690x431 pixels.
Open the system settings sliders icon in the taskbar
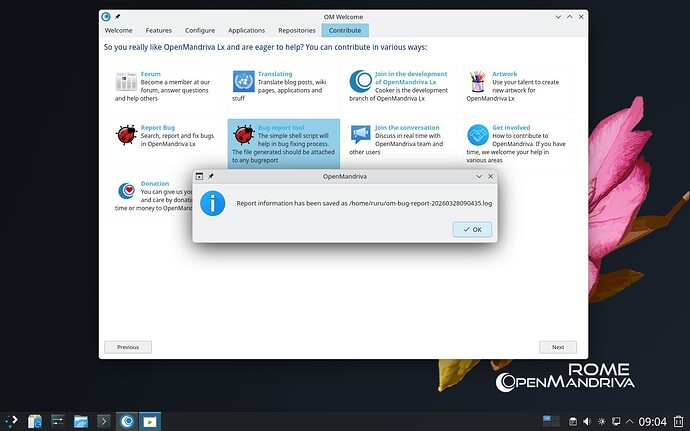click(x=58, y=421)
